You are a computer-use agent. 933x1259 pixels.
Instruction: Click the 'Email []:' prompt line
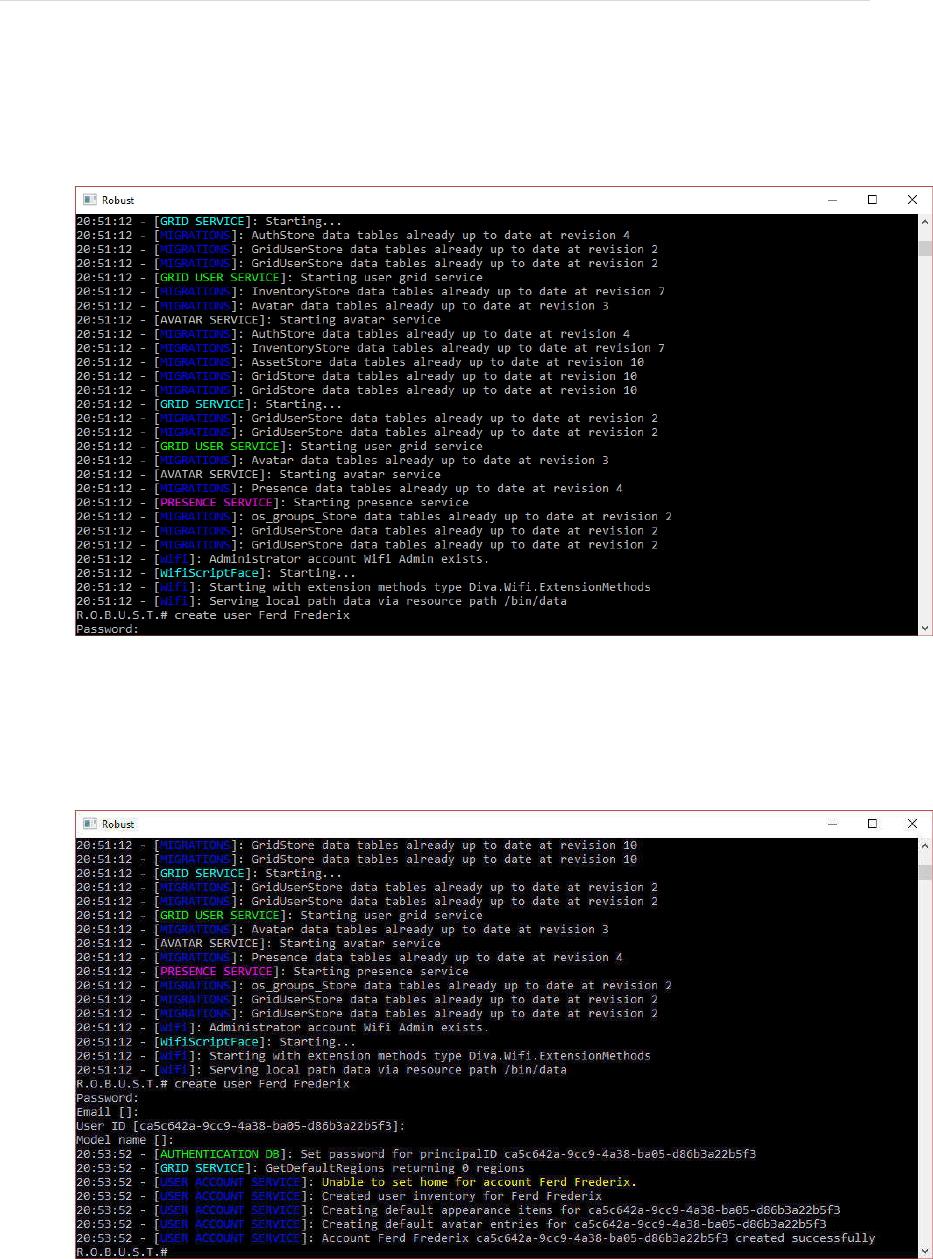(x=107, y=1111)
